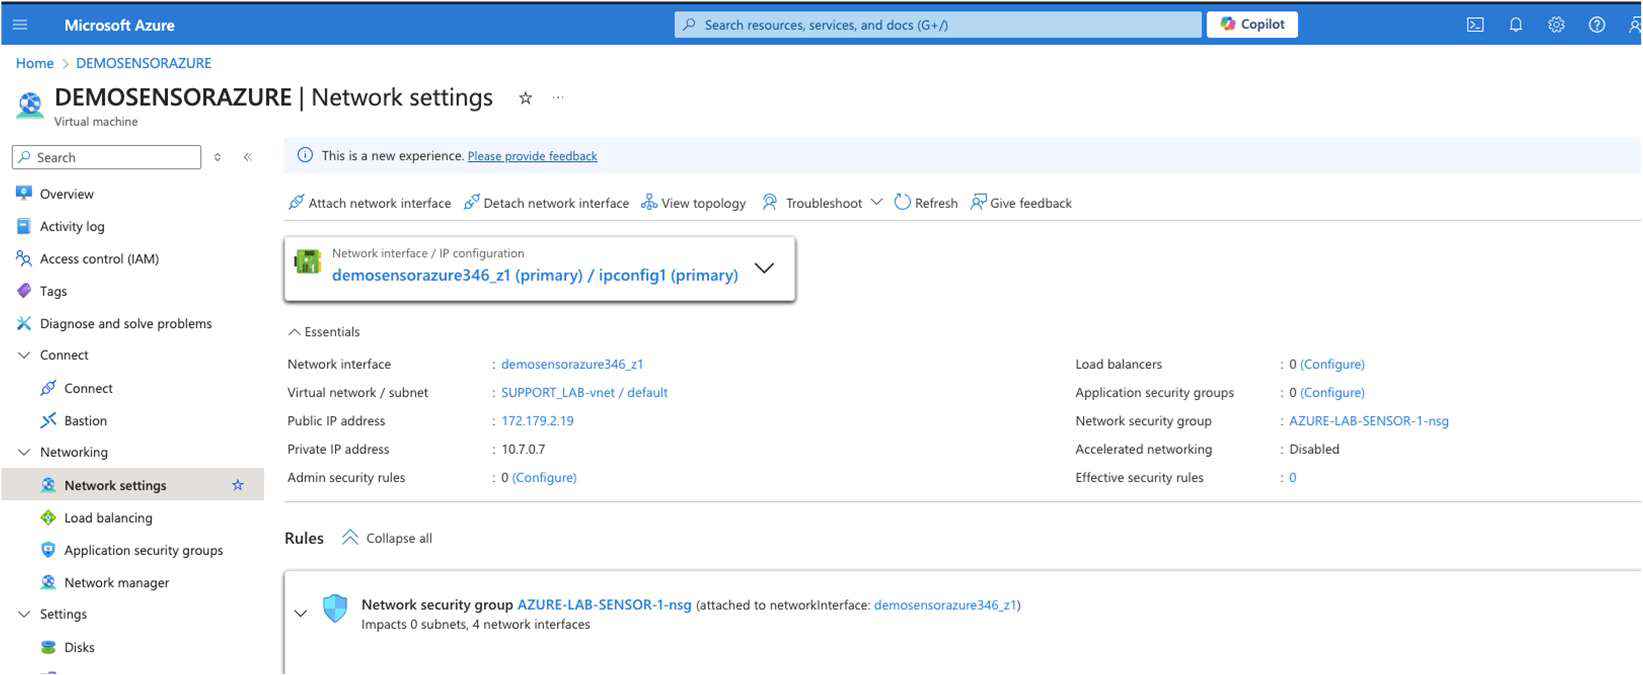Open AZURE-LAB-SENSOR-1-nsg link in Essentials

1369,421
